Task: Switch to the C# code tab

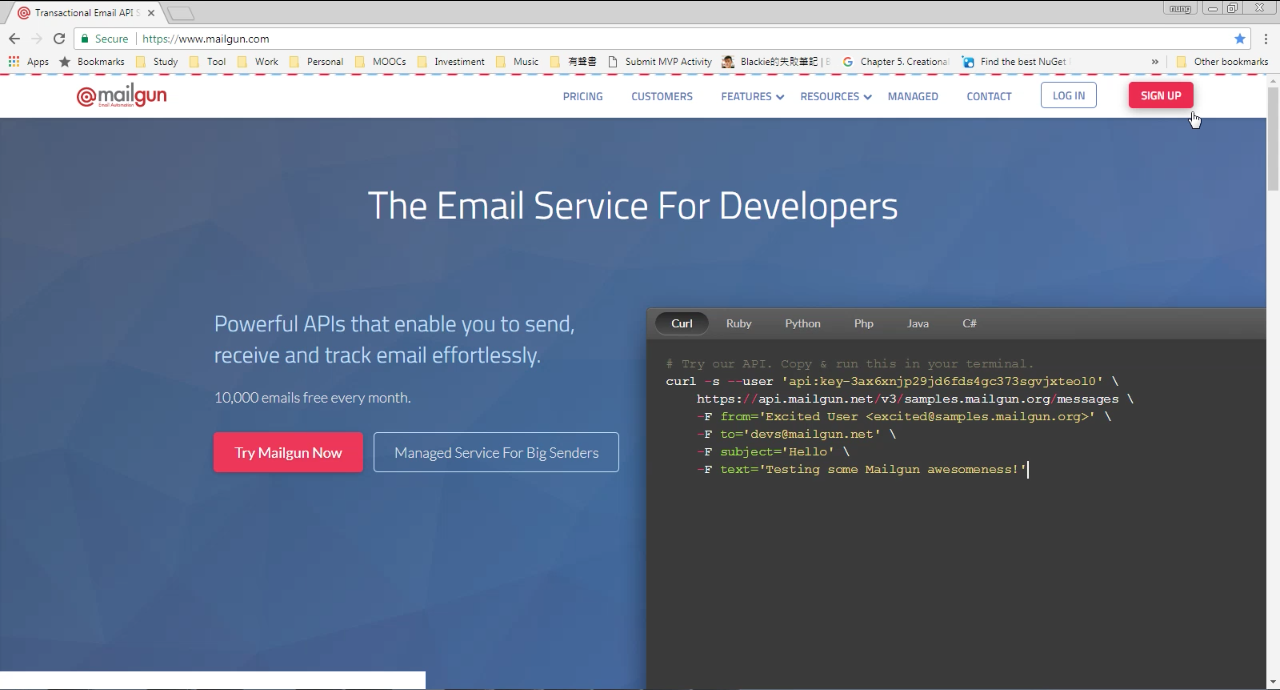Action: coord(970,323)
